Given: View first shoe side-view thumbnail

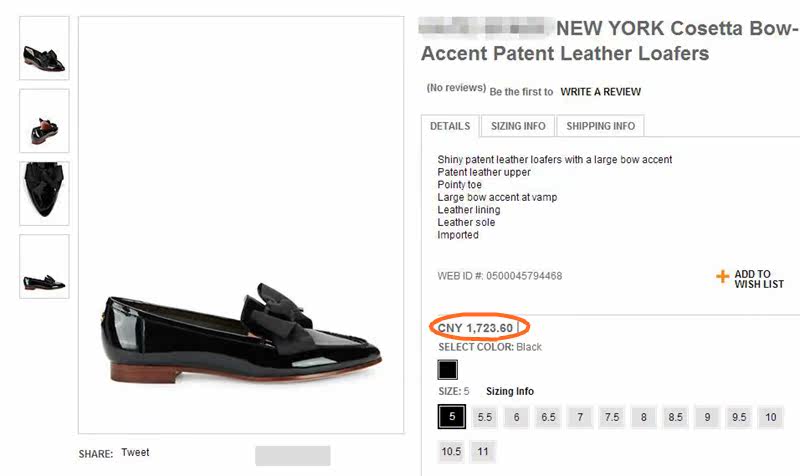Looking at the screenshot, I should (x=44, y=48).
